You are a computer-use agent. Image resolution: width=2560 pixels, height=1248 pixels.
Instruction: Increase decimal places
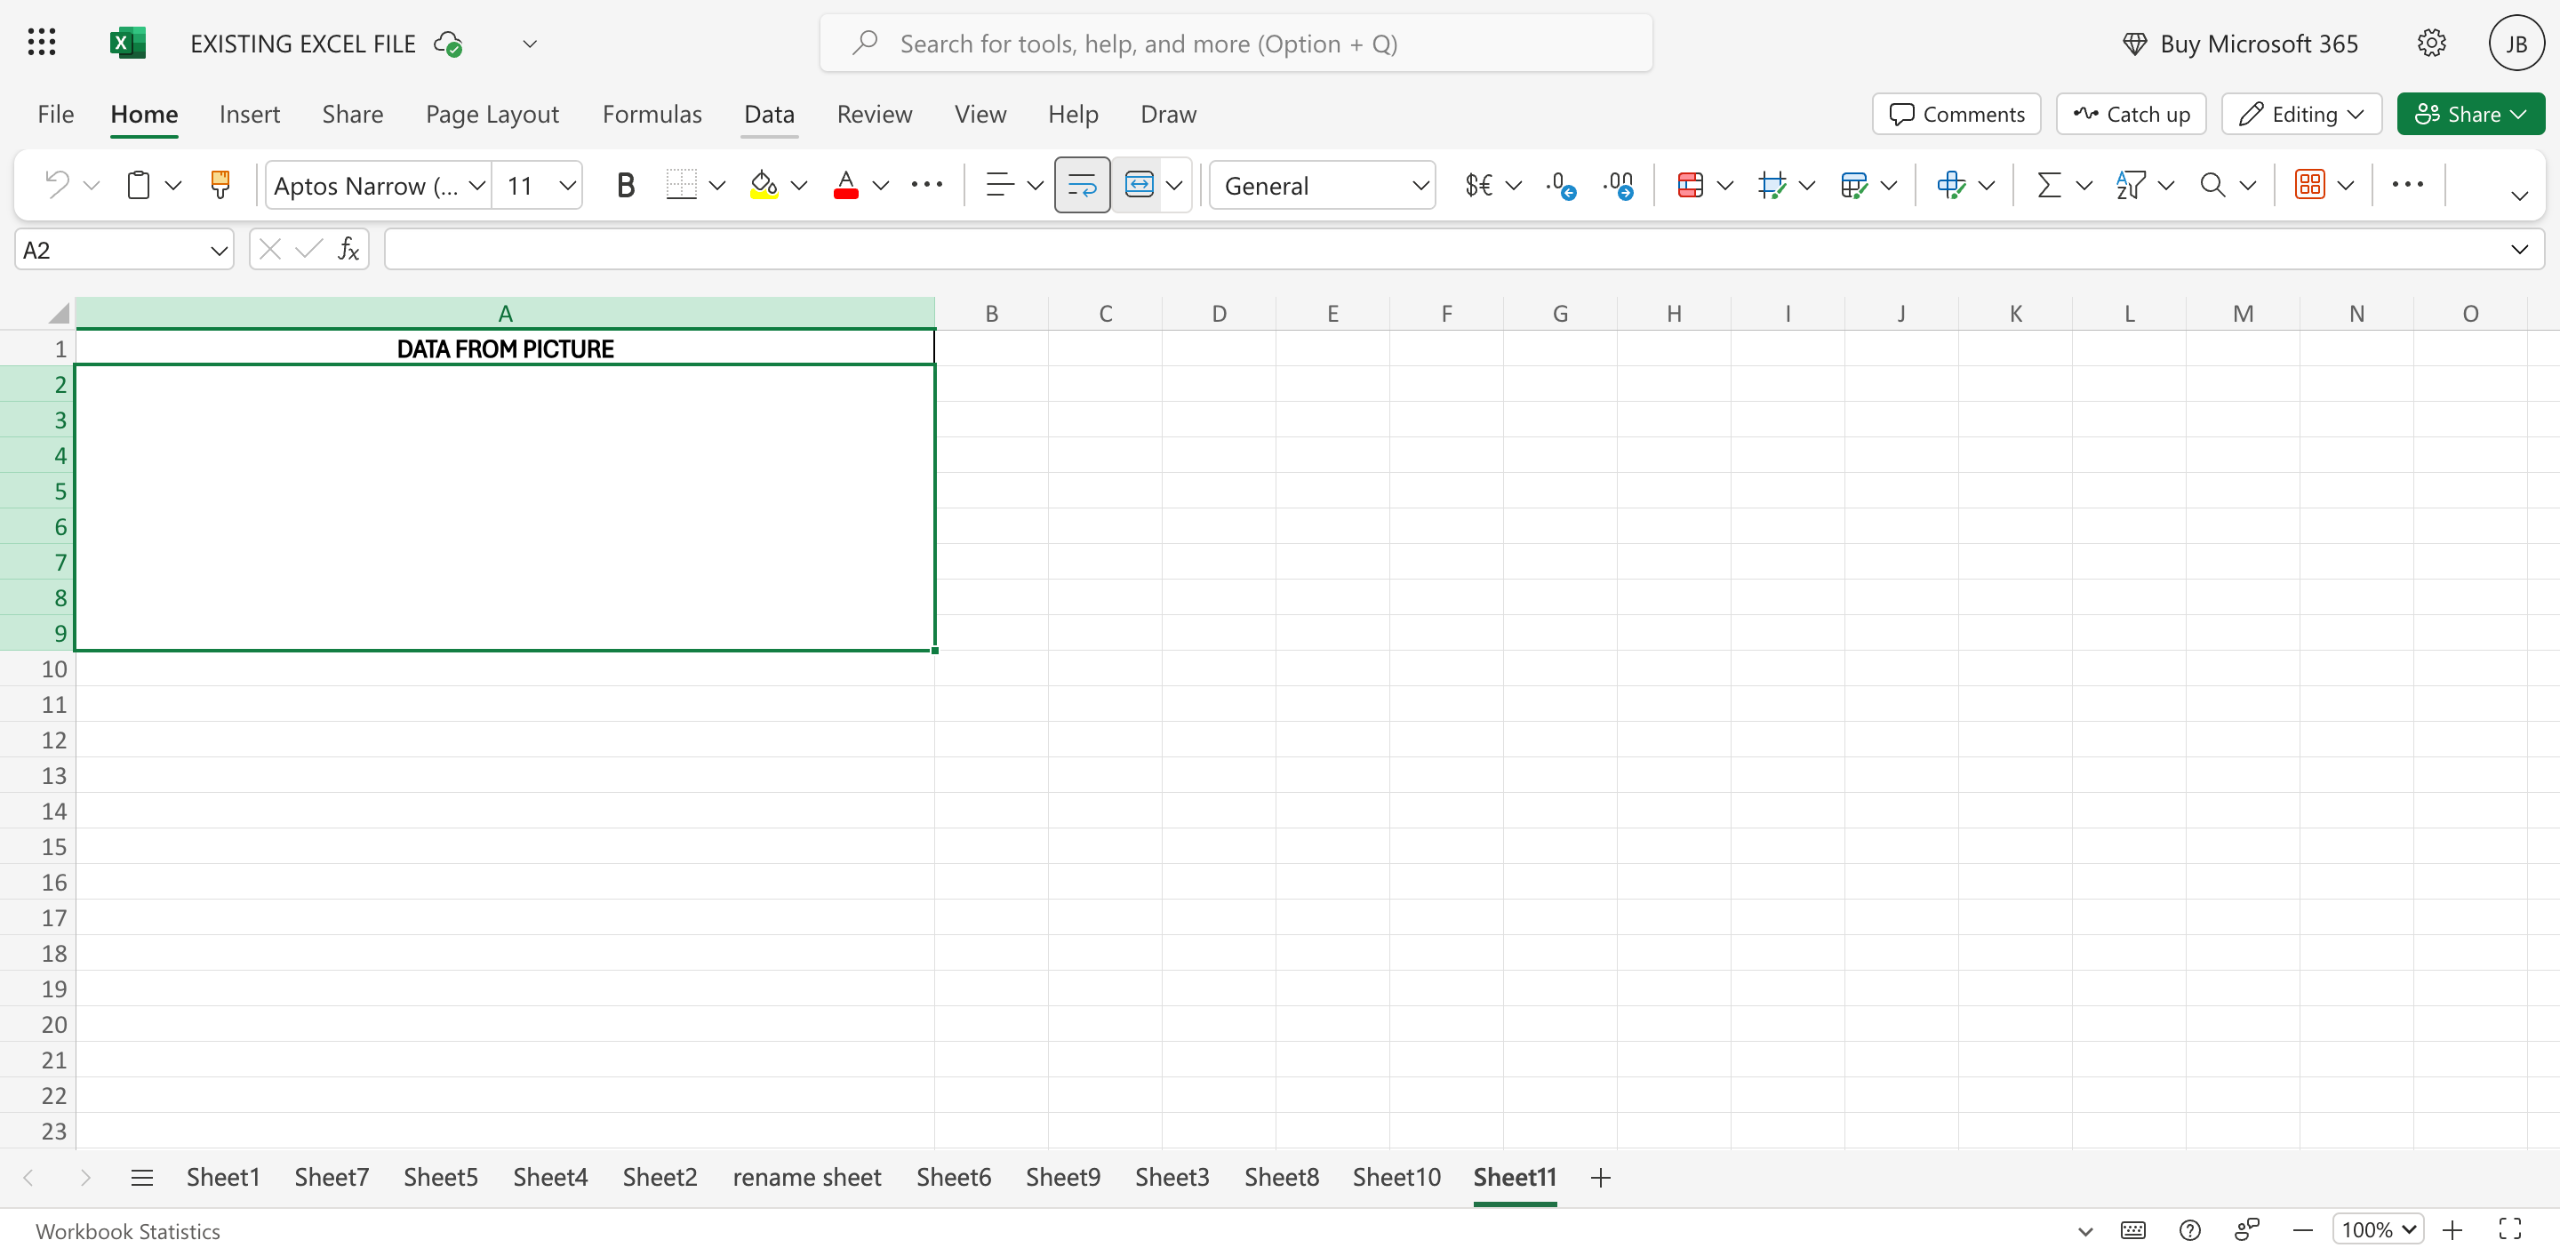(x=1560, y=185)
